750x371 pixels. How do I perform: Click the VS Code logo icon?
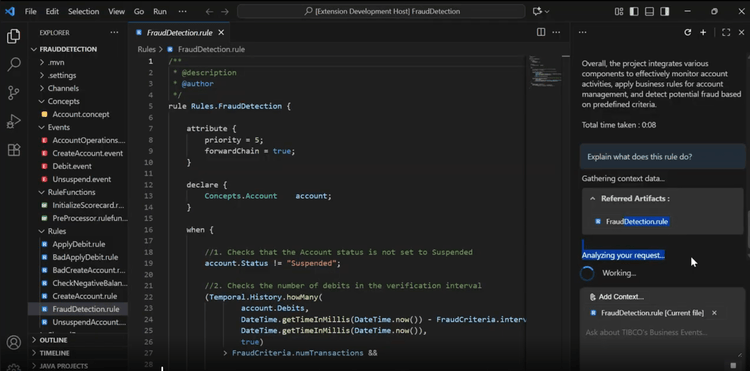(10, 11)
